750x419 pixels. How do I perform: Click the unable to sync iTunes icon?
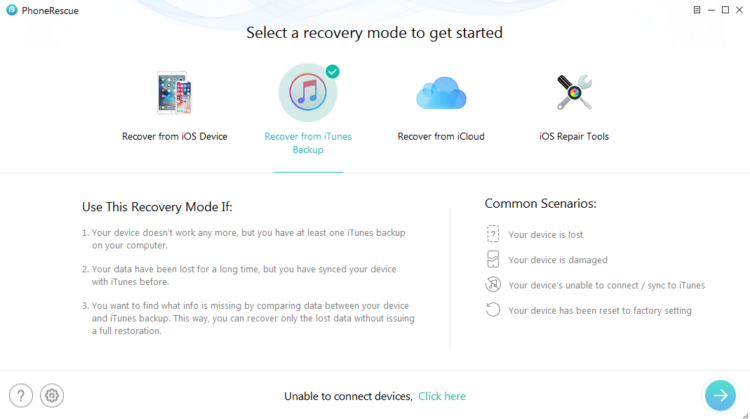pos(493,285)
